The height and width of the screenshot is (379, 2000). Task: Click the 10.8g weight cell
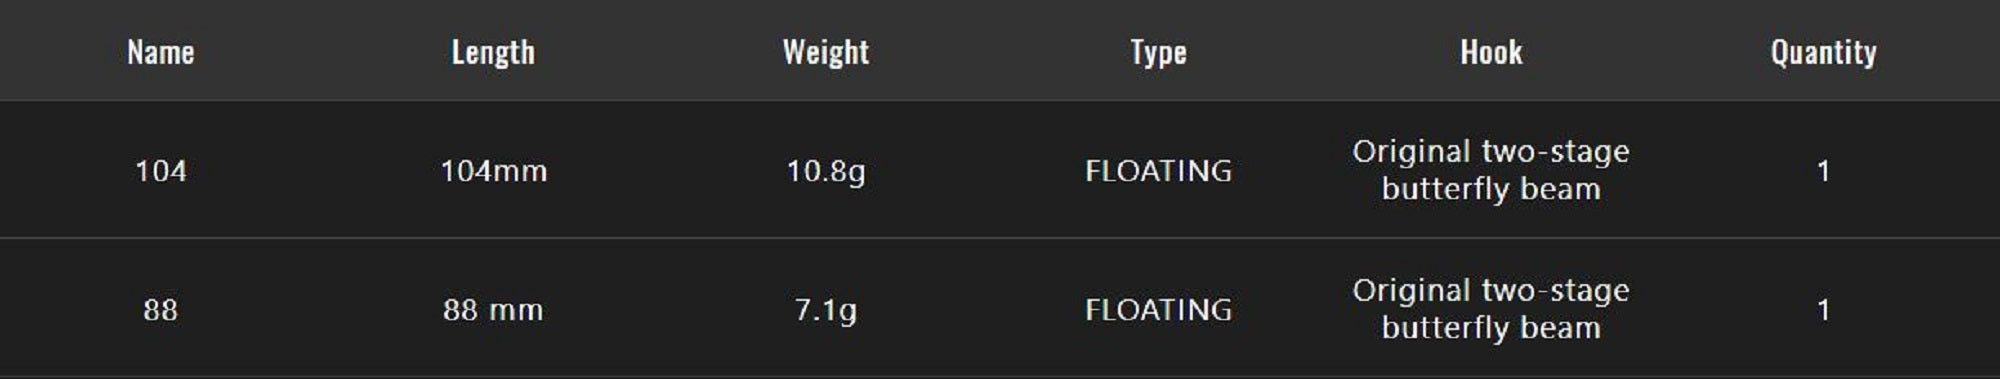(x=826, y=172)
